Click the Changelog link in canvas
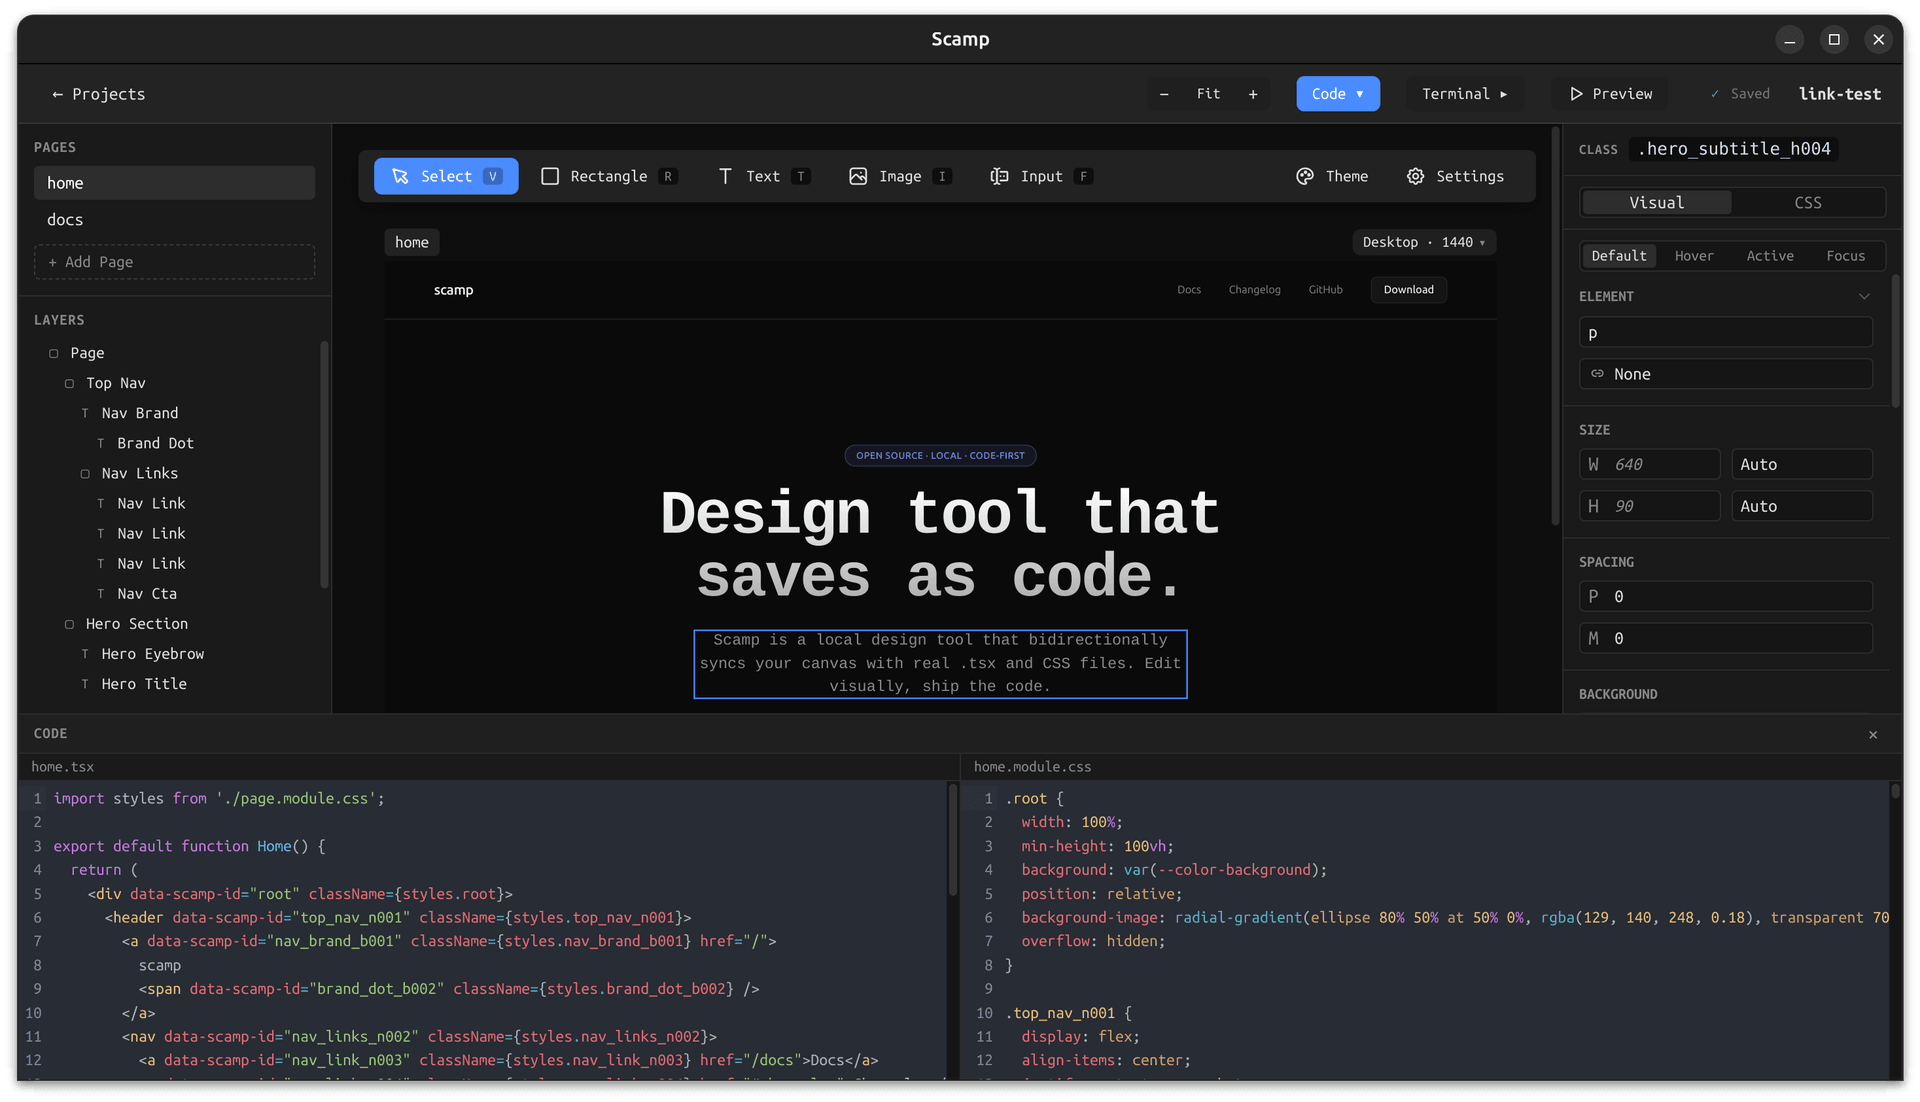Screen dimensions: 1920x1102 coord(1254,290)
